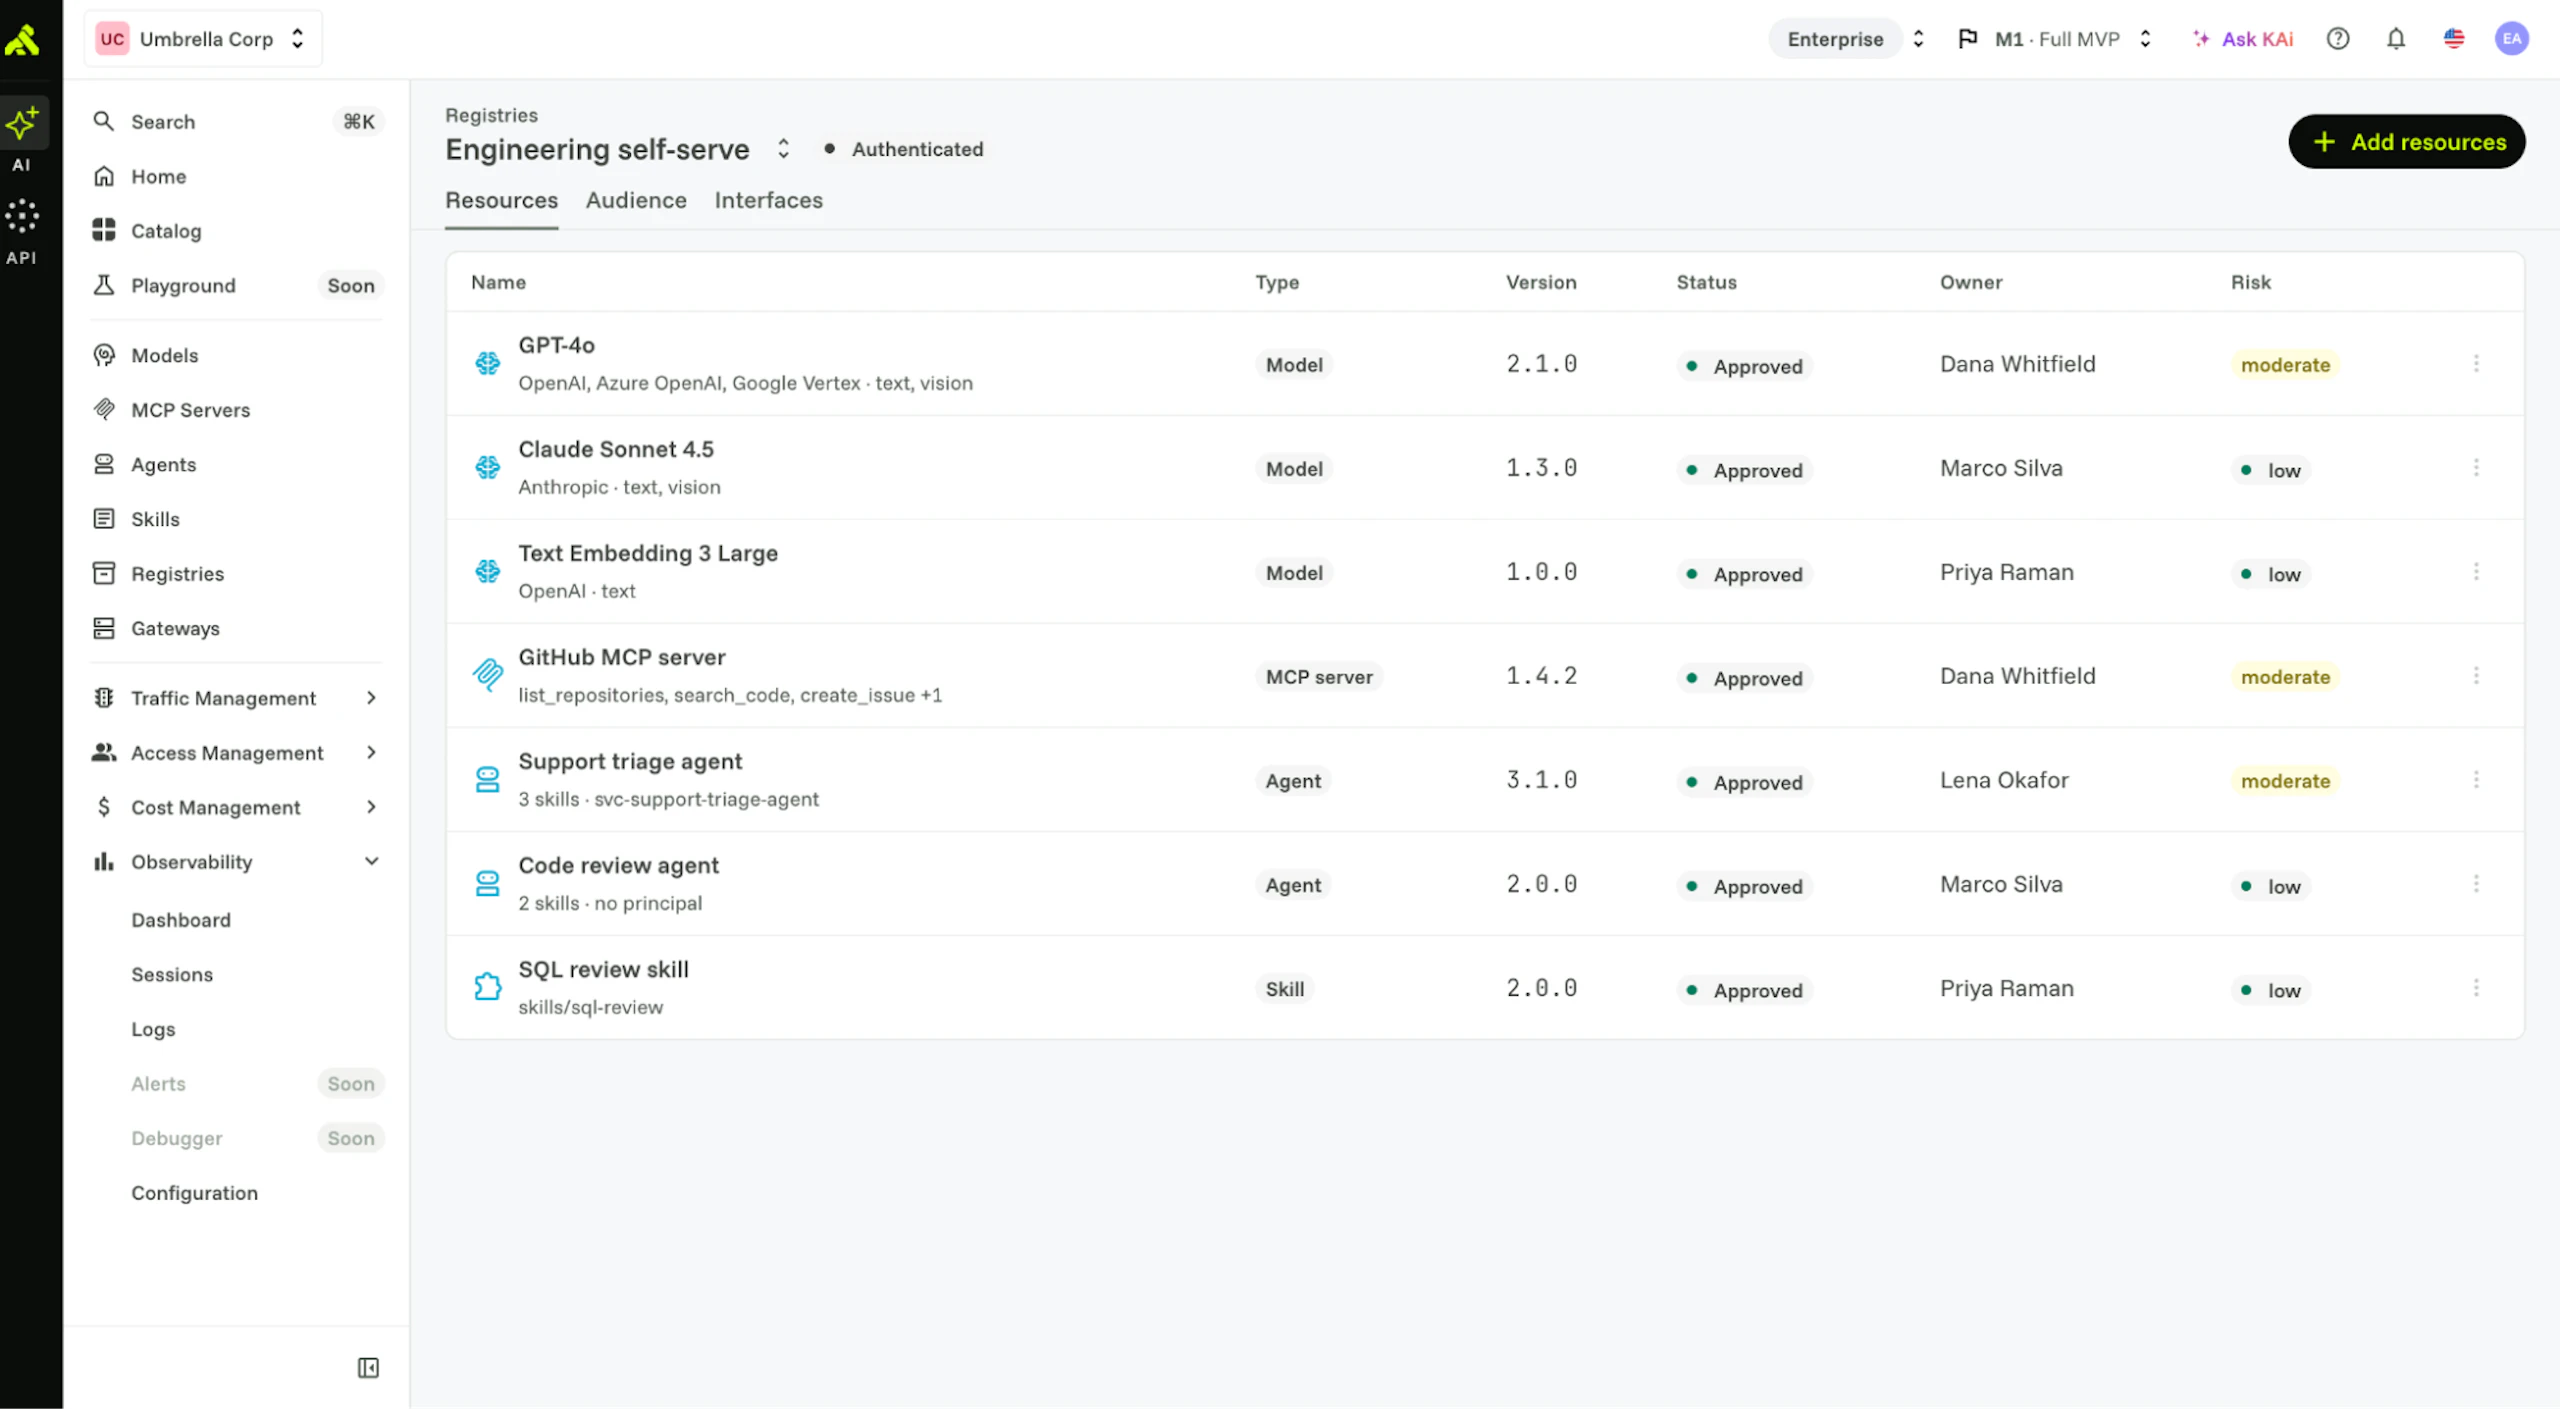Open the notifications bell icon

[2396, 39]
